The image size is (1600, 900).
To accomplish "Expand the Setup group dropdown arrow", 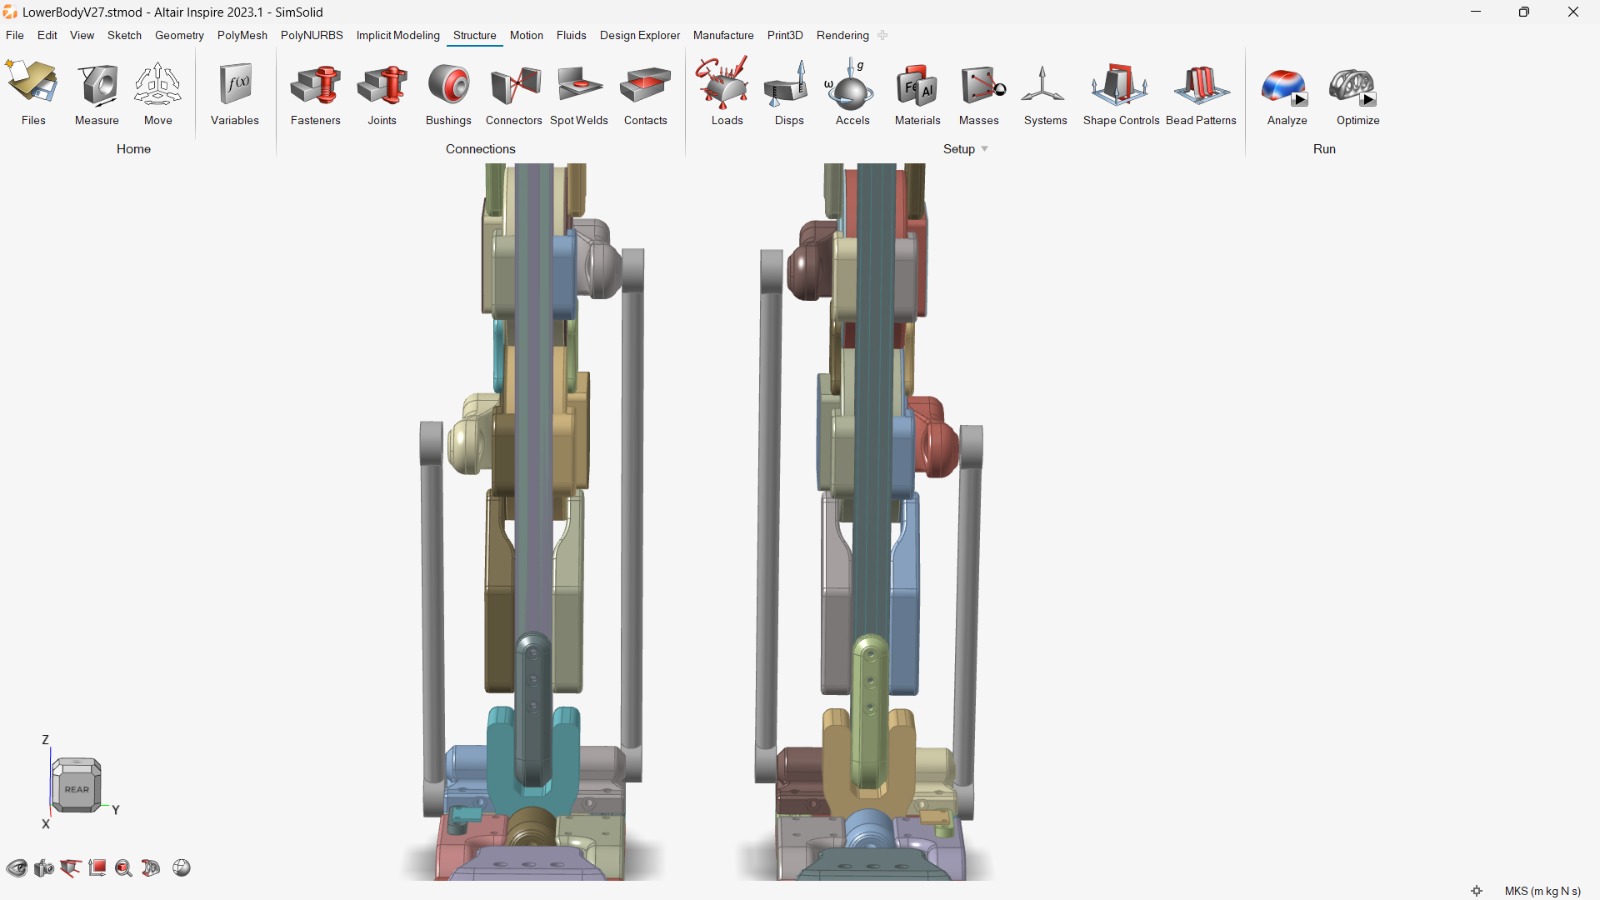I will tap(985, 149).
